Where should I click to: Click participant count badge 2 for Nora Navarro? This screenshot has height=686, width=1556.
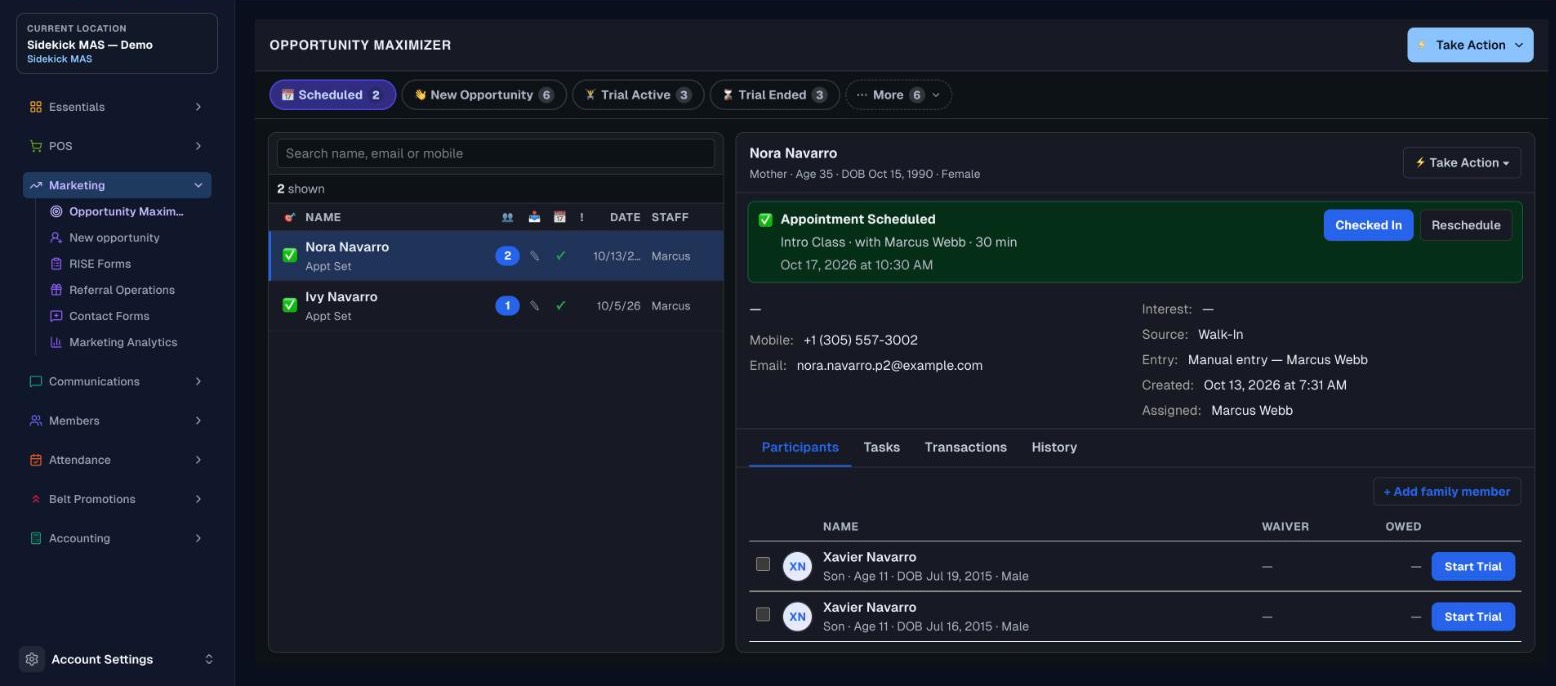(x=507, y=256)
